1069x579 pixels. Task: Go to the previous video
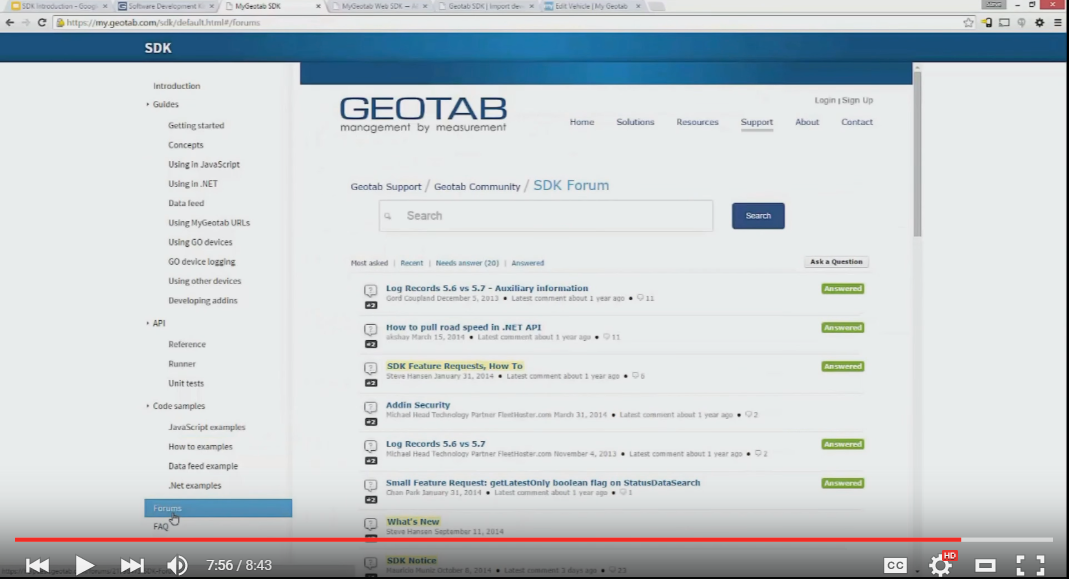[x=38, y=565]
